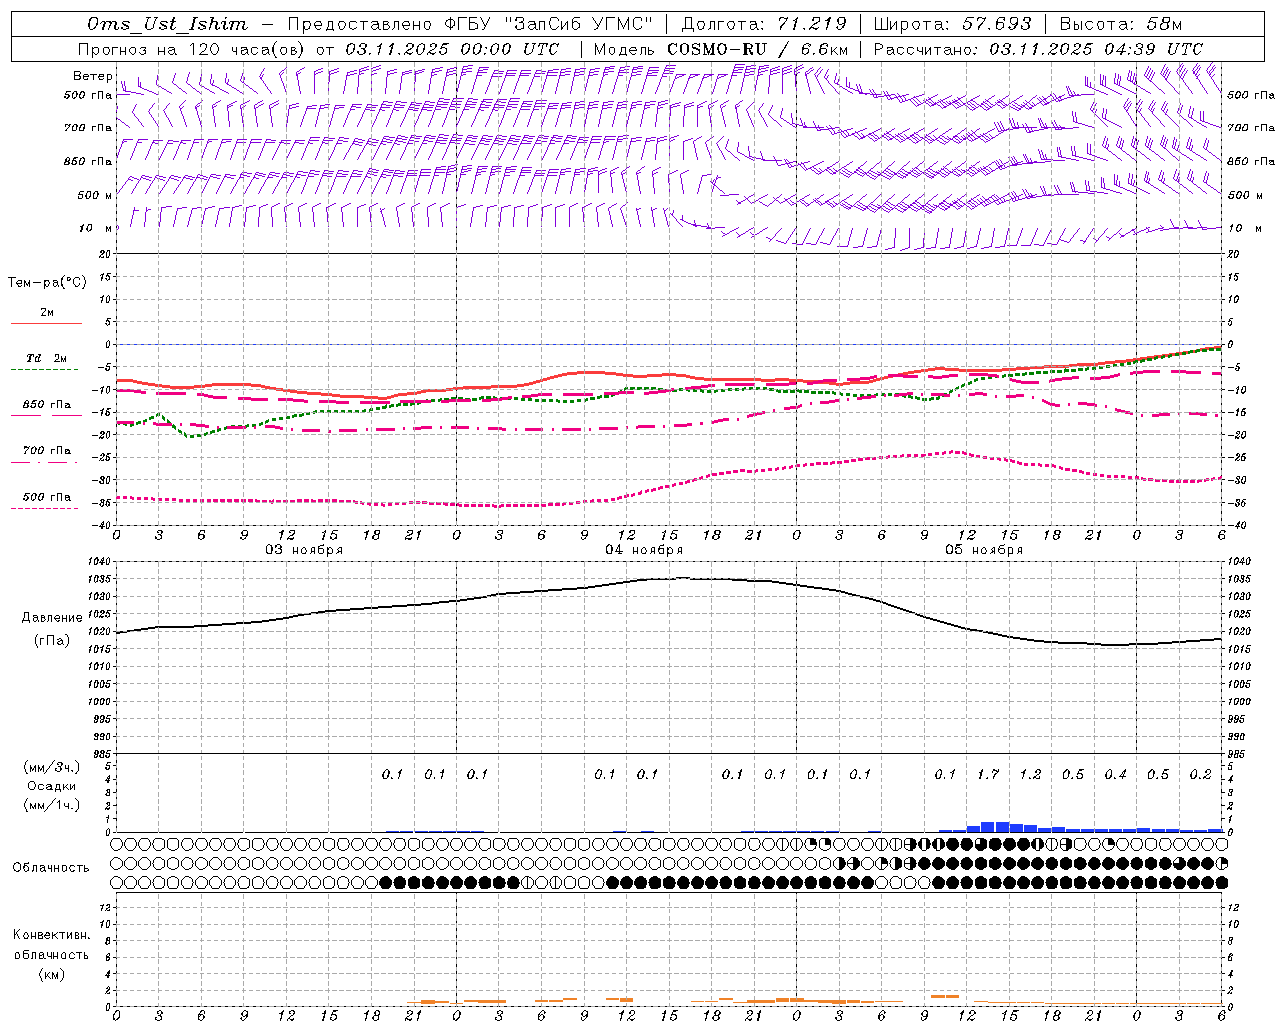Image resolution: width=1280 pixels, height=1024 pixels.
Task: Click the Широта: 57.693 value
Action: tap(953, 24)
